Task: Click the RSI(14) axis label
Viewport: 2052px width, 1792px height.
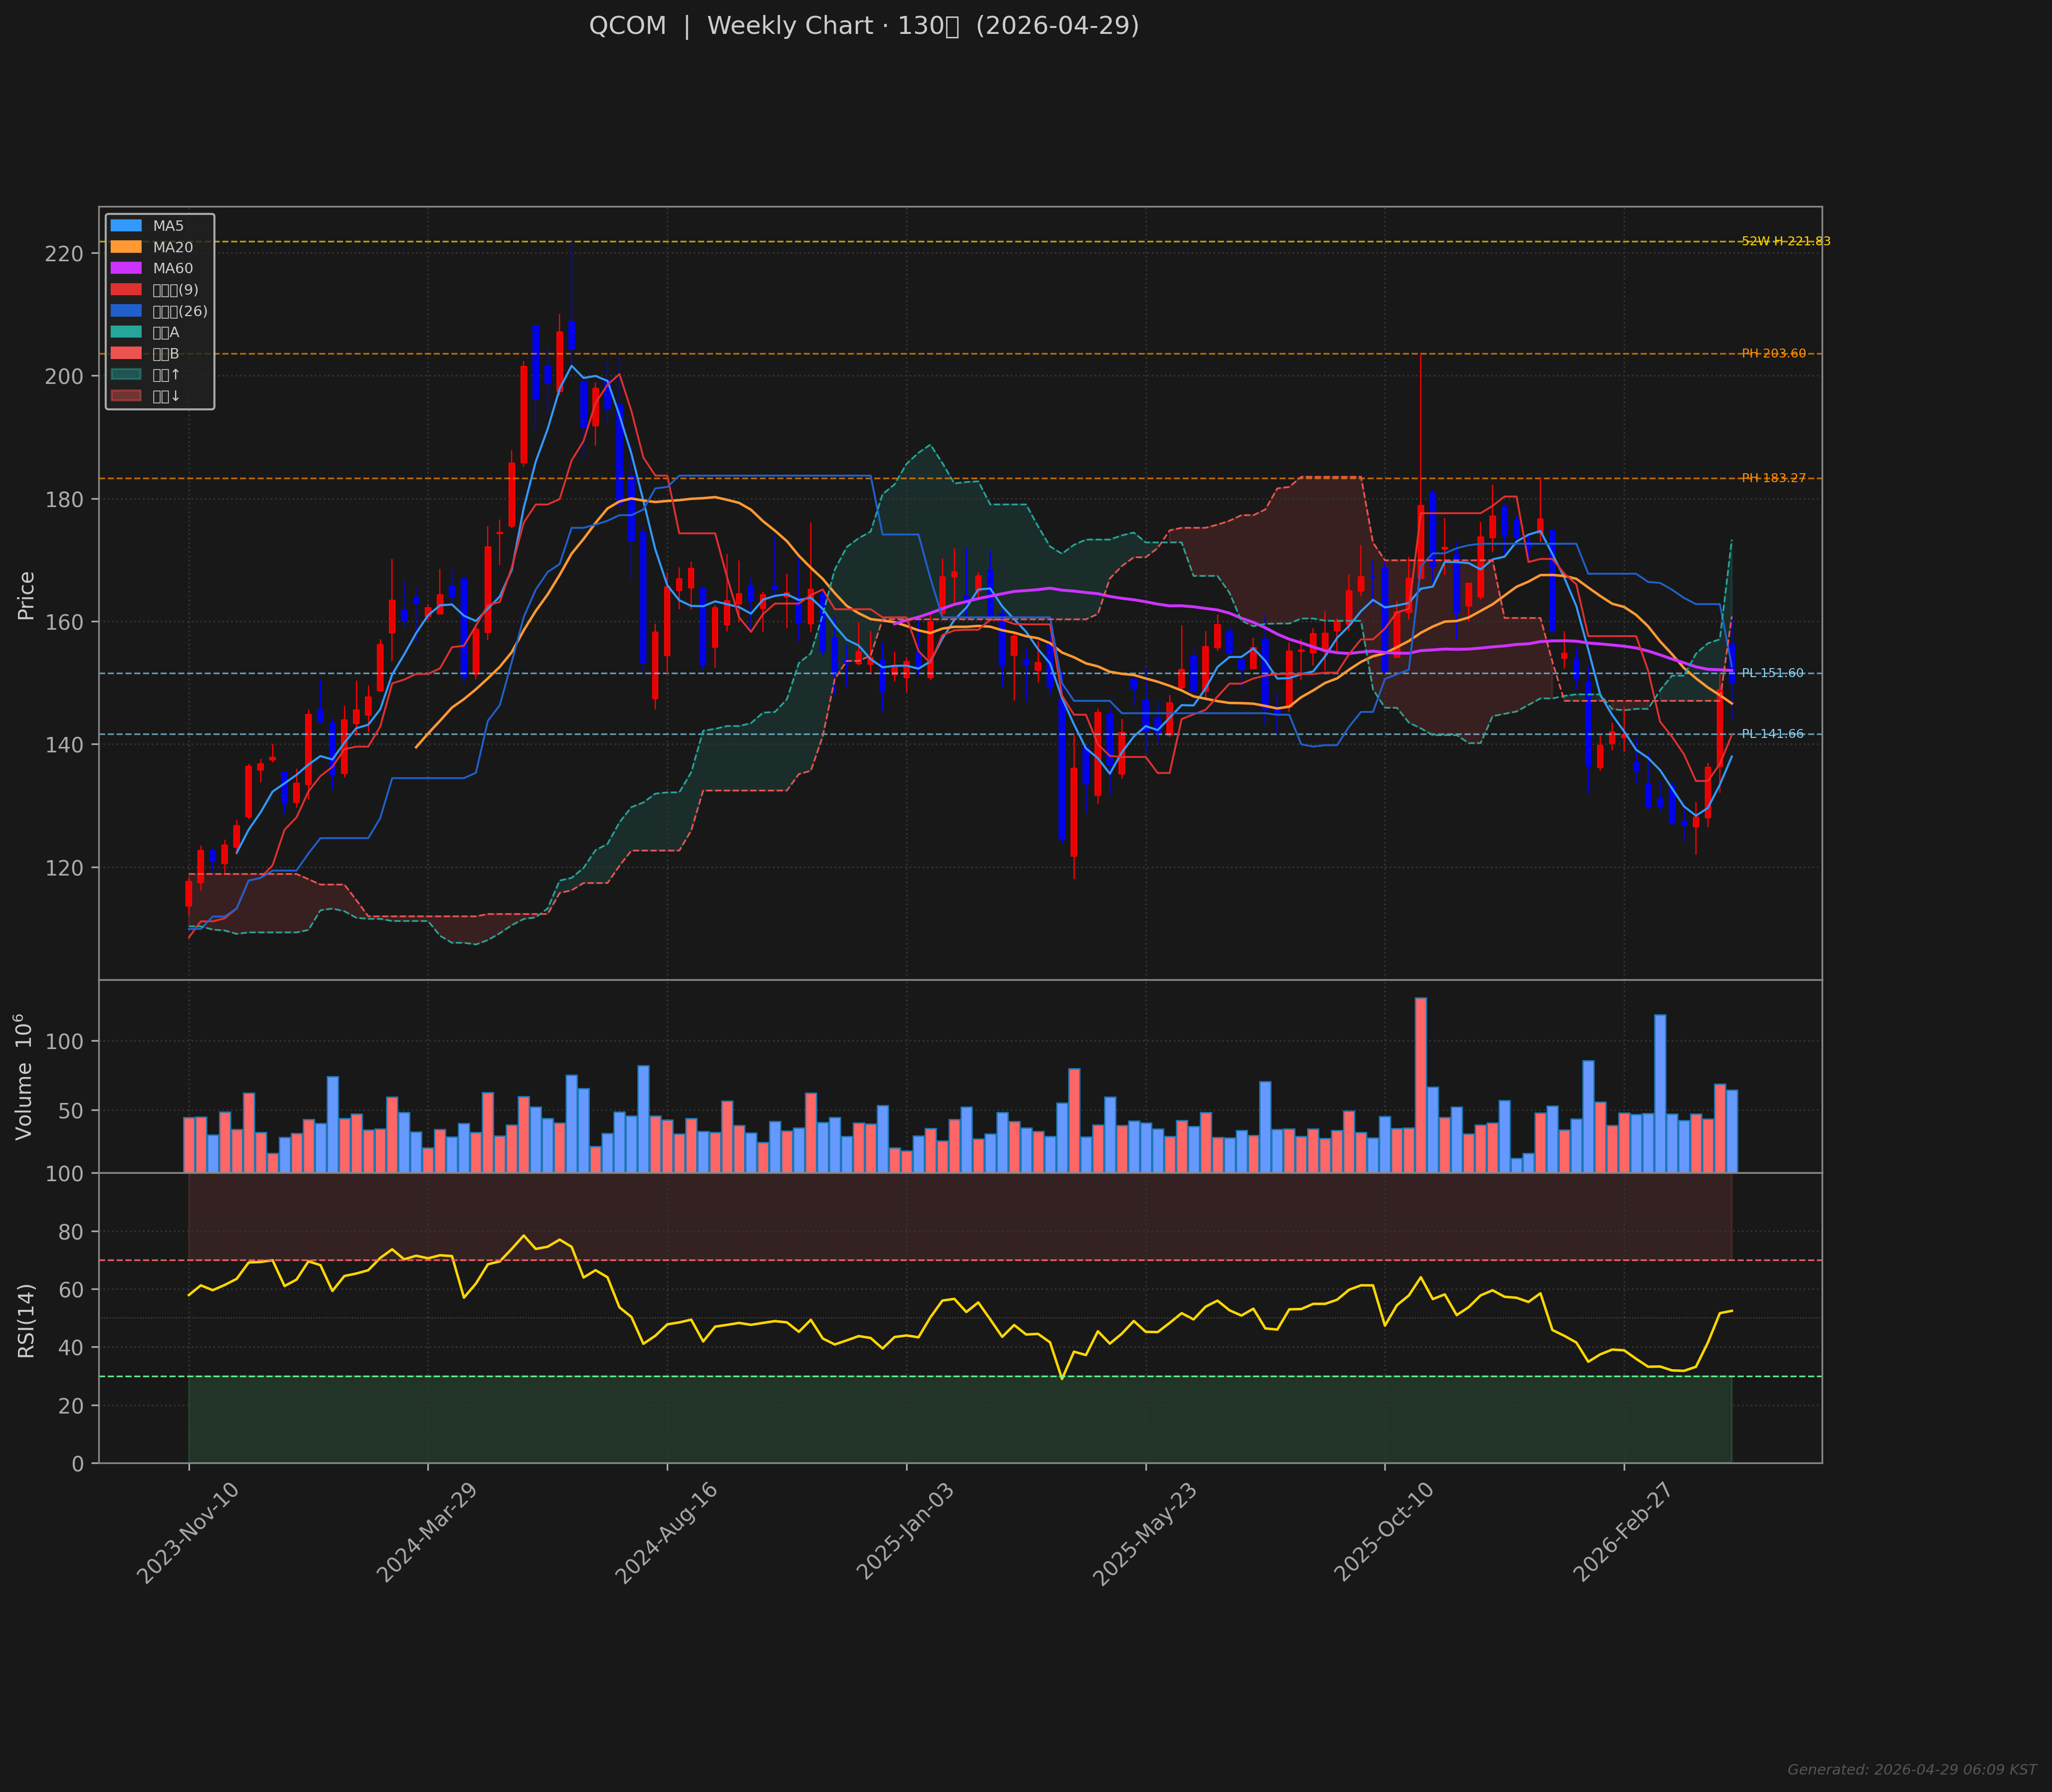Action: point(26,1320)
